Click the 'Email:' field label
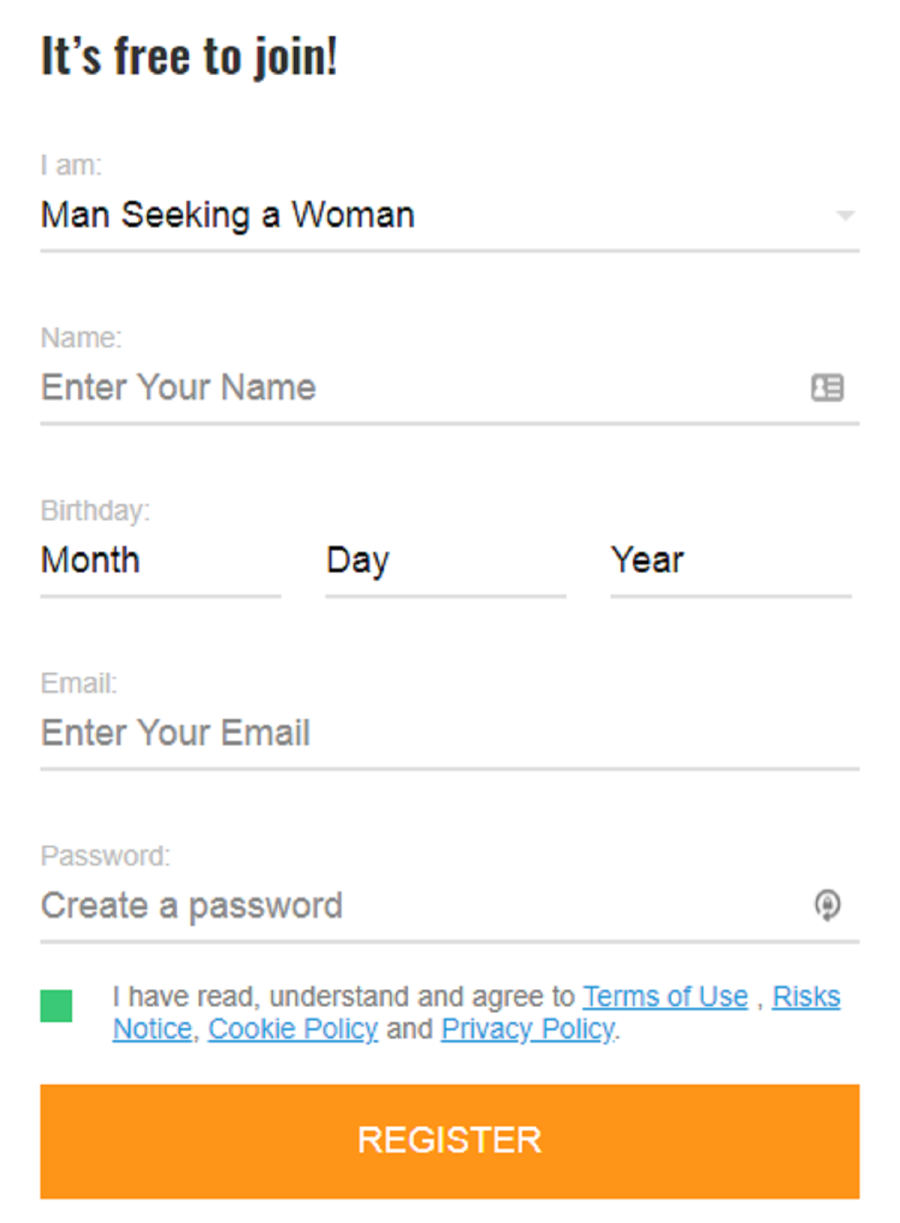Image resolution: width=900 pixels, height=1223 pixels. click(79, 684)
